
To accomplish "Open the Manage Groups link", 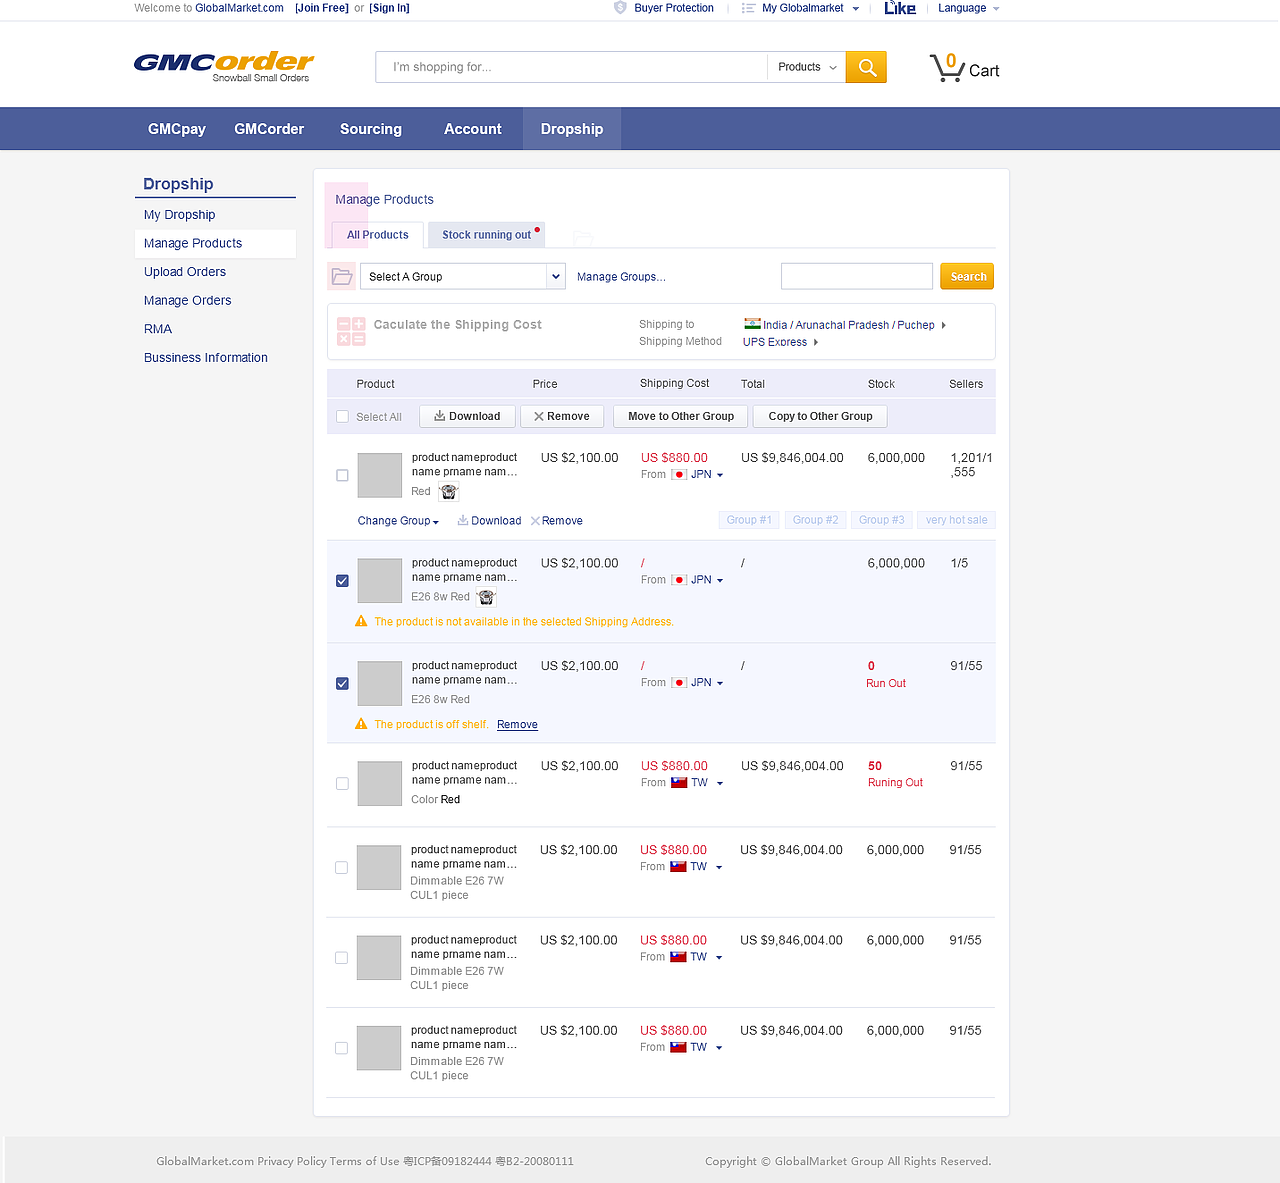I will point(621,277).
